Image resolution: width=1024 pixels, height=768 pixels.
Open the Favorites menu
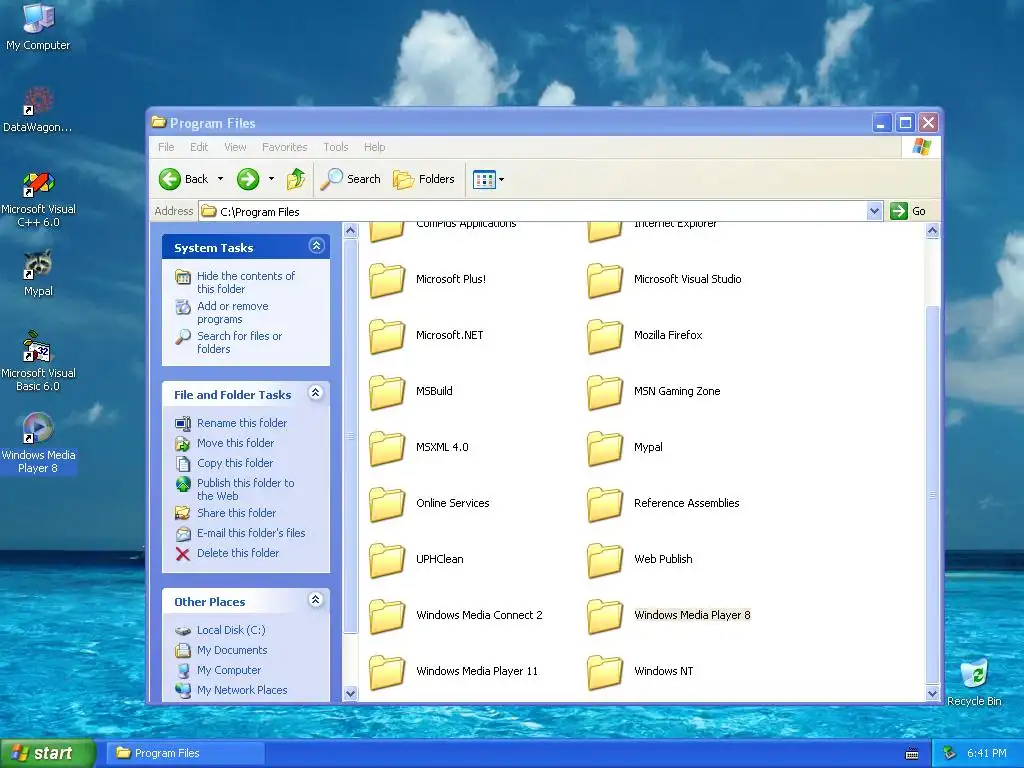[x=285, y=147]
